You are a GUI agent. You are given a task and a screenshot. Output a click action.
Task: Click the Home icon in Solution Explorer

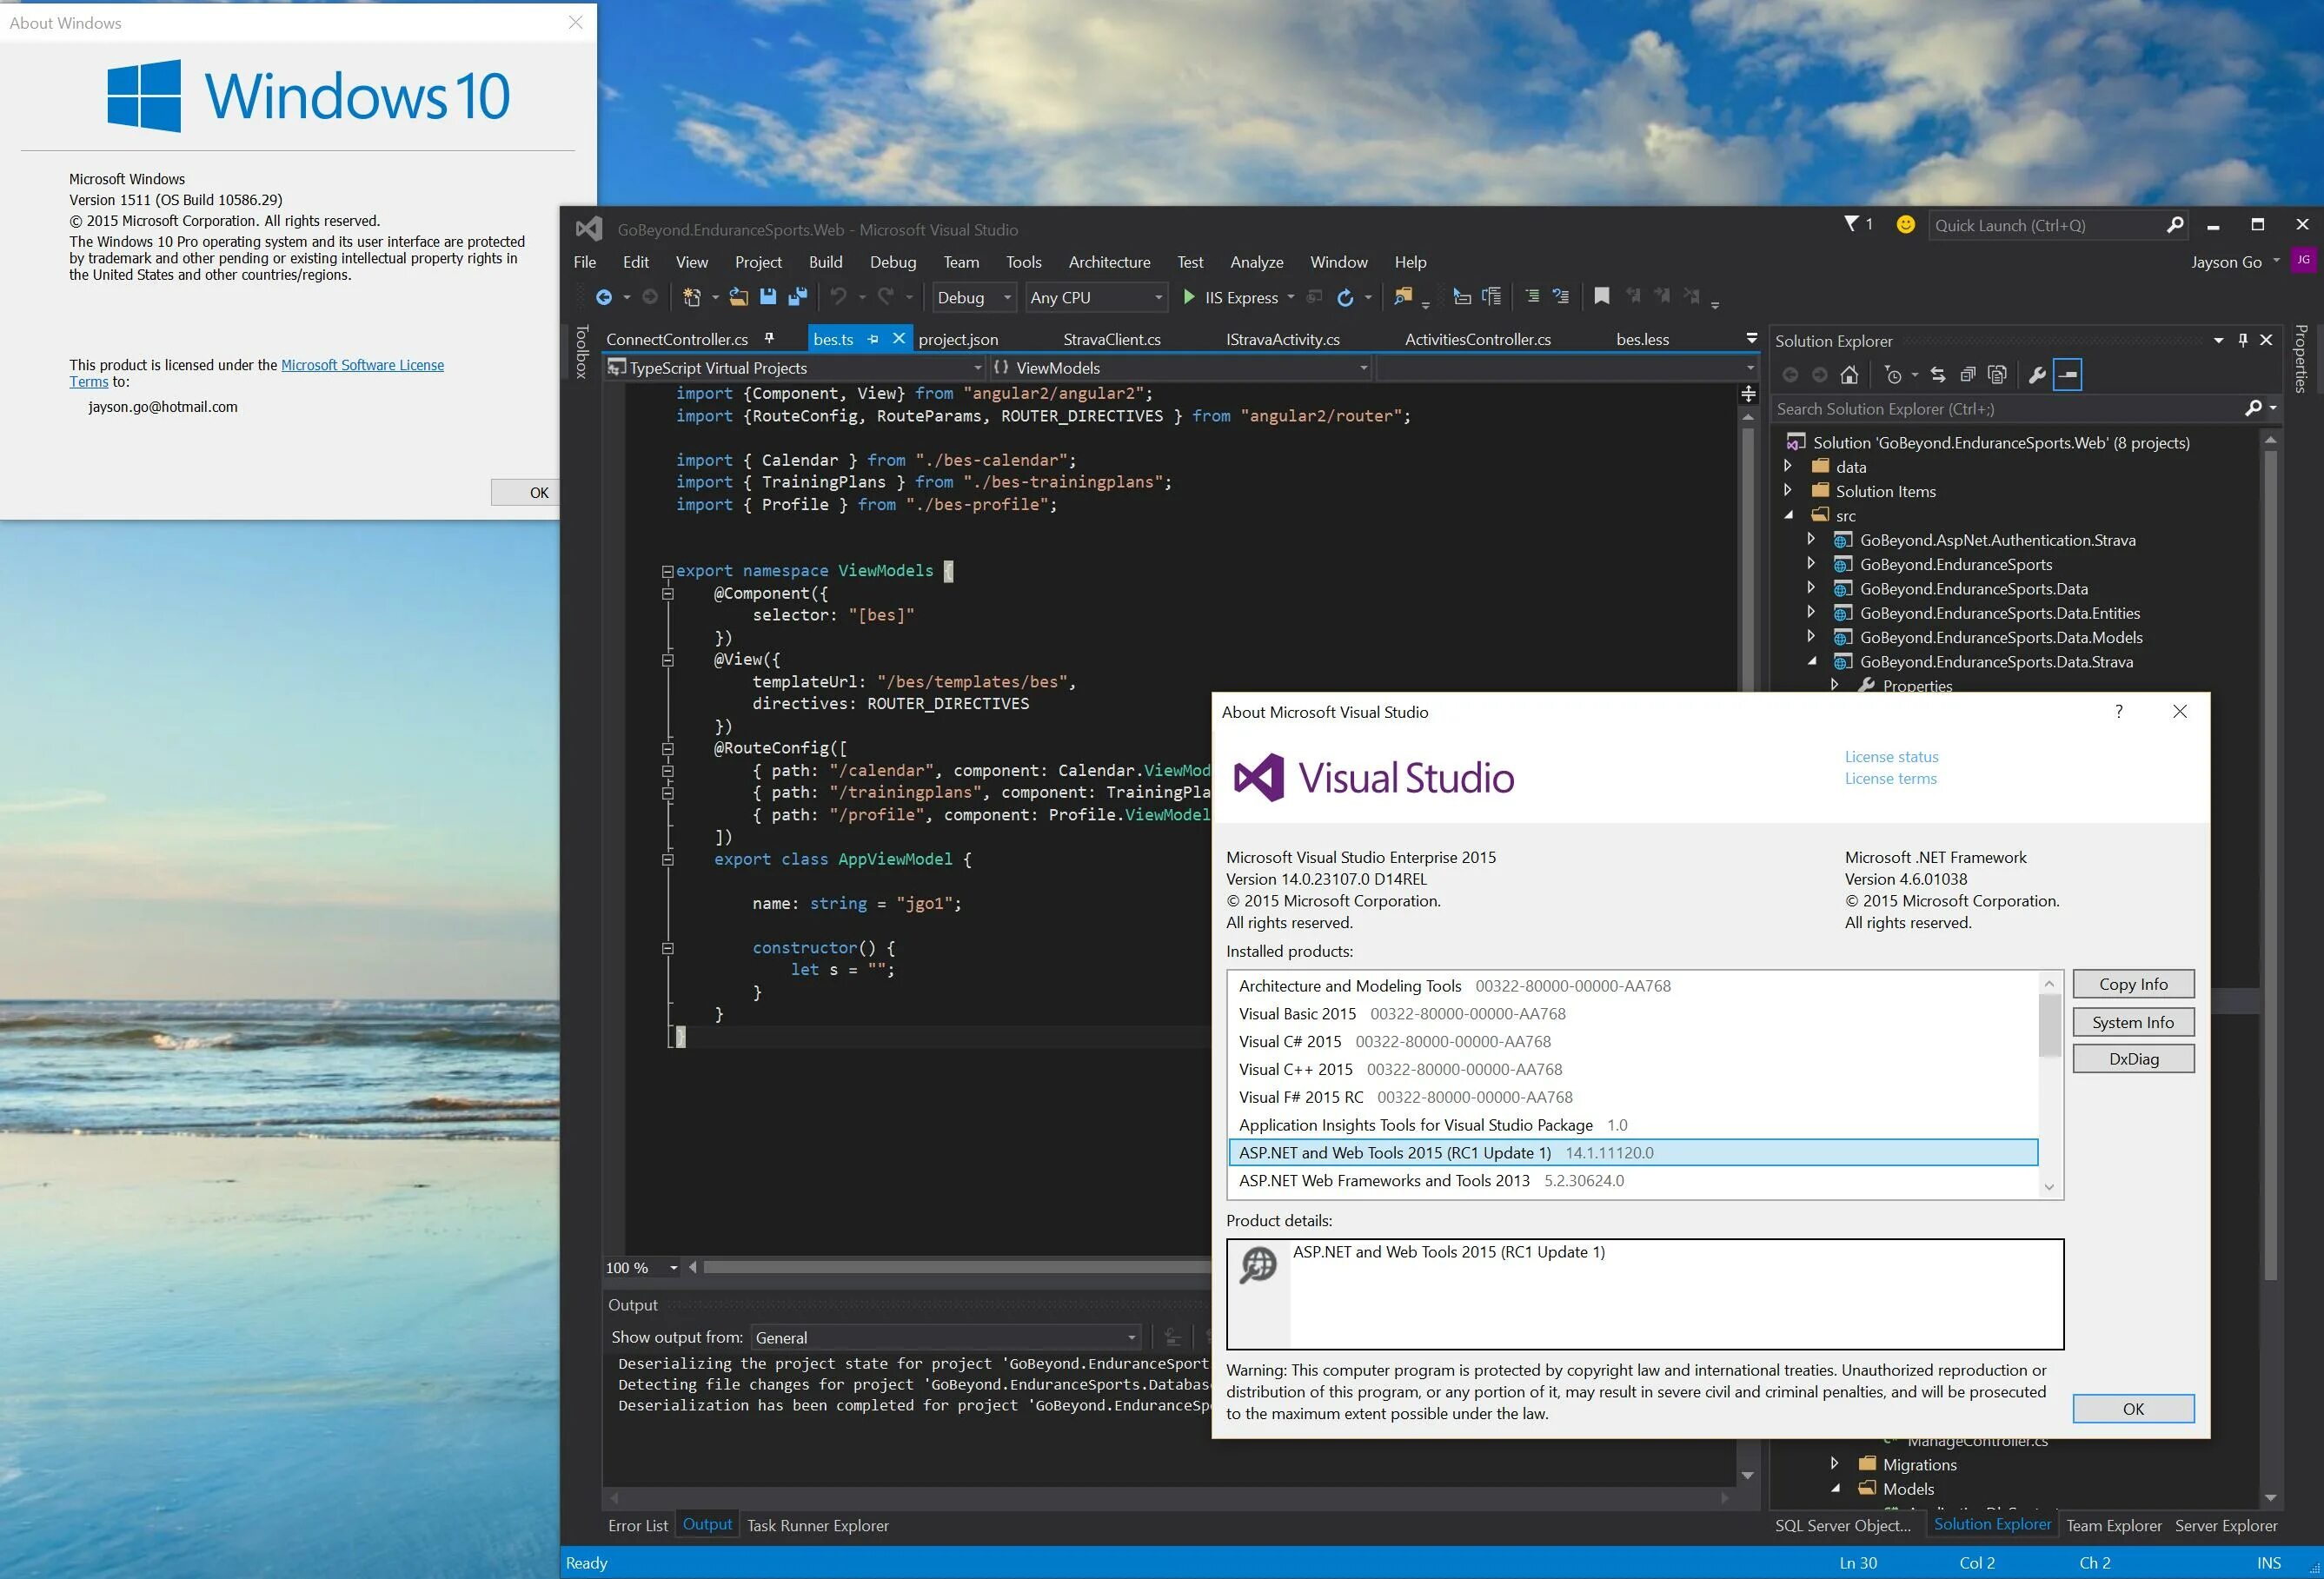tap(1850, 374)
